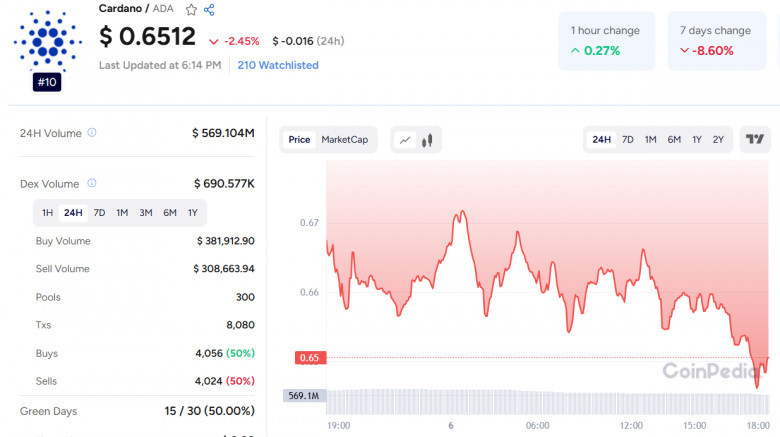This screenshot has height=437, width=780.
Task: Click the $ 569.104M volume value
Action: tap(223, 133)
